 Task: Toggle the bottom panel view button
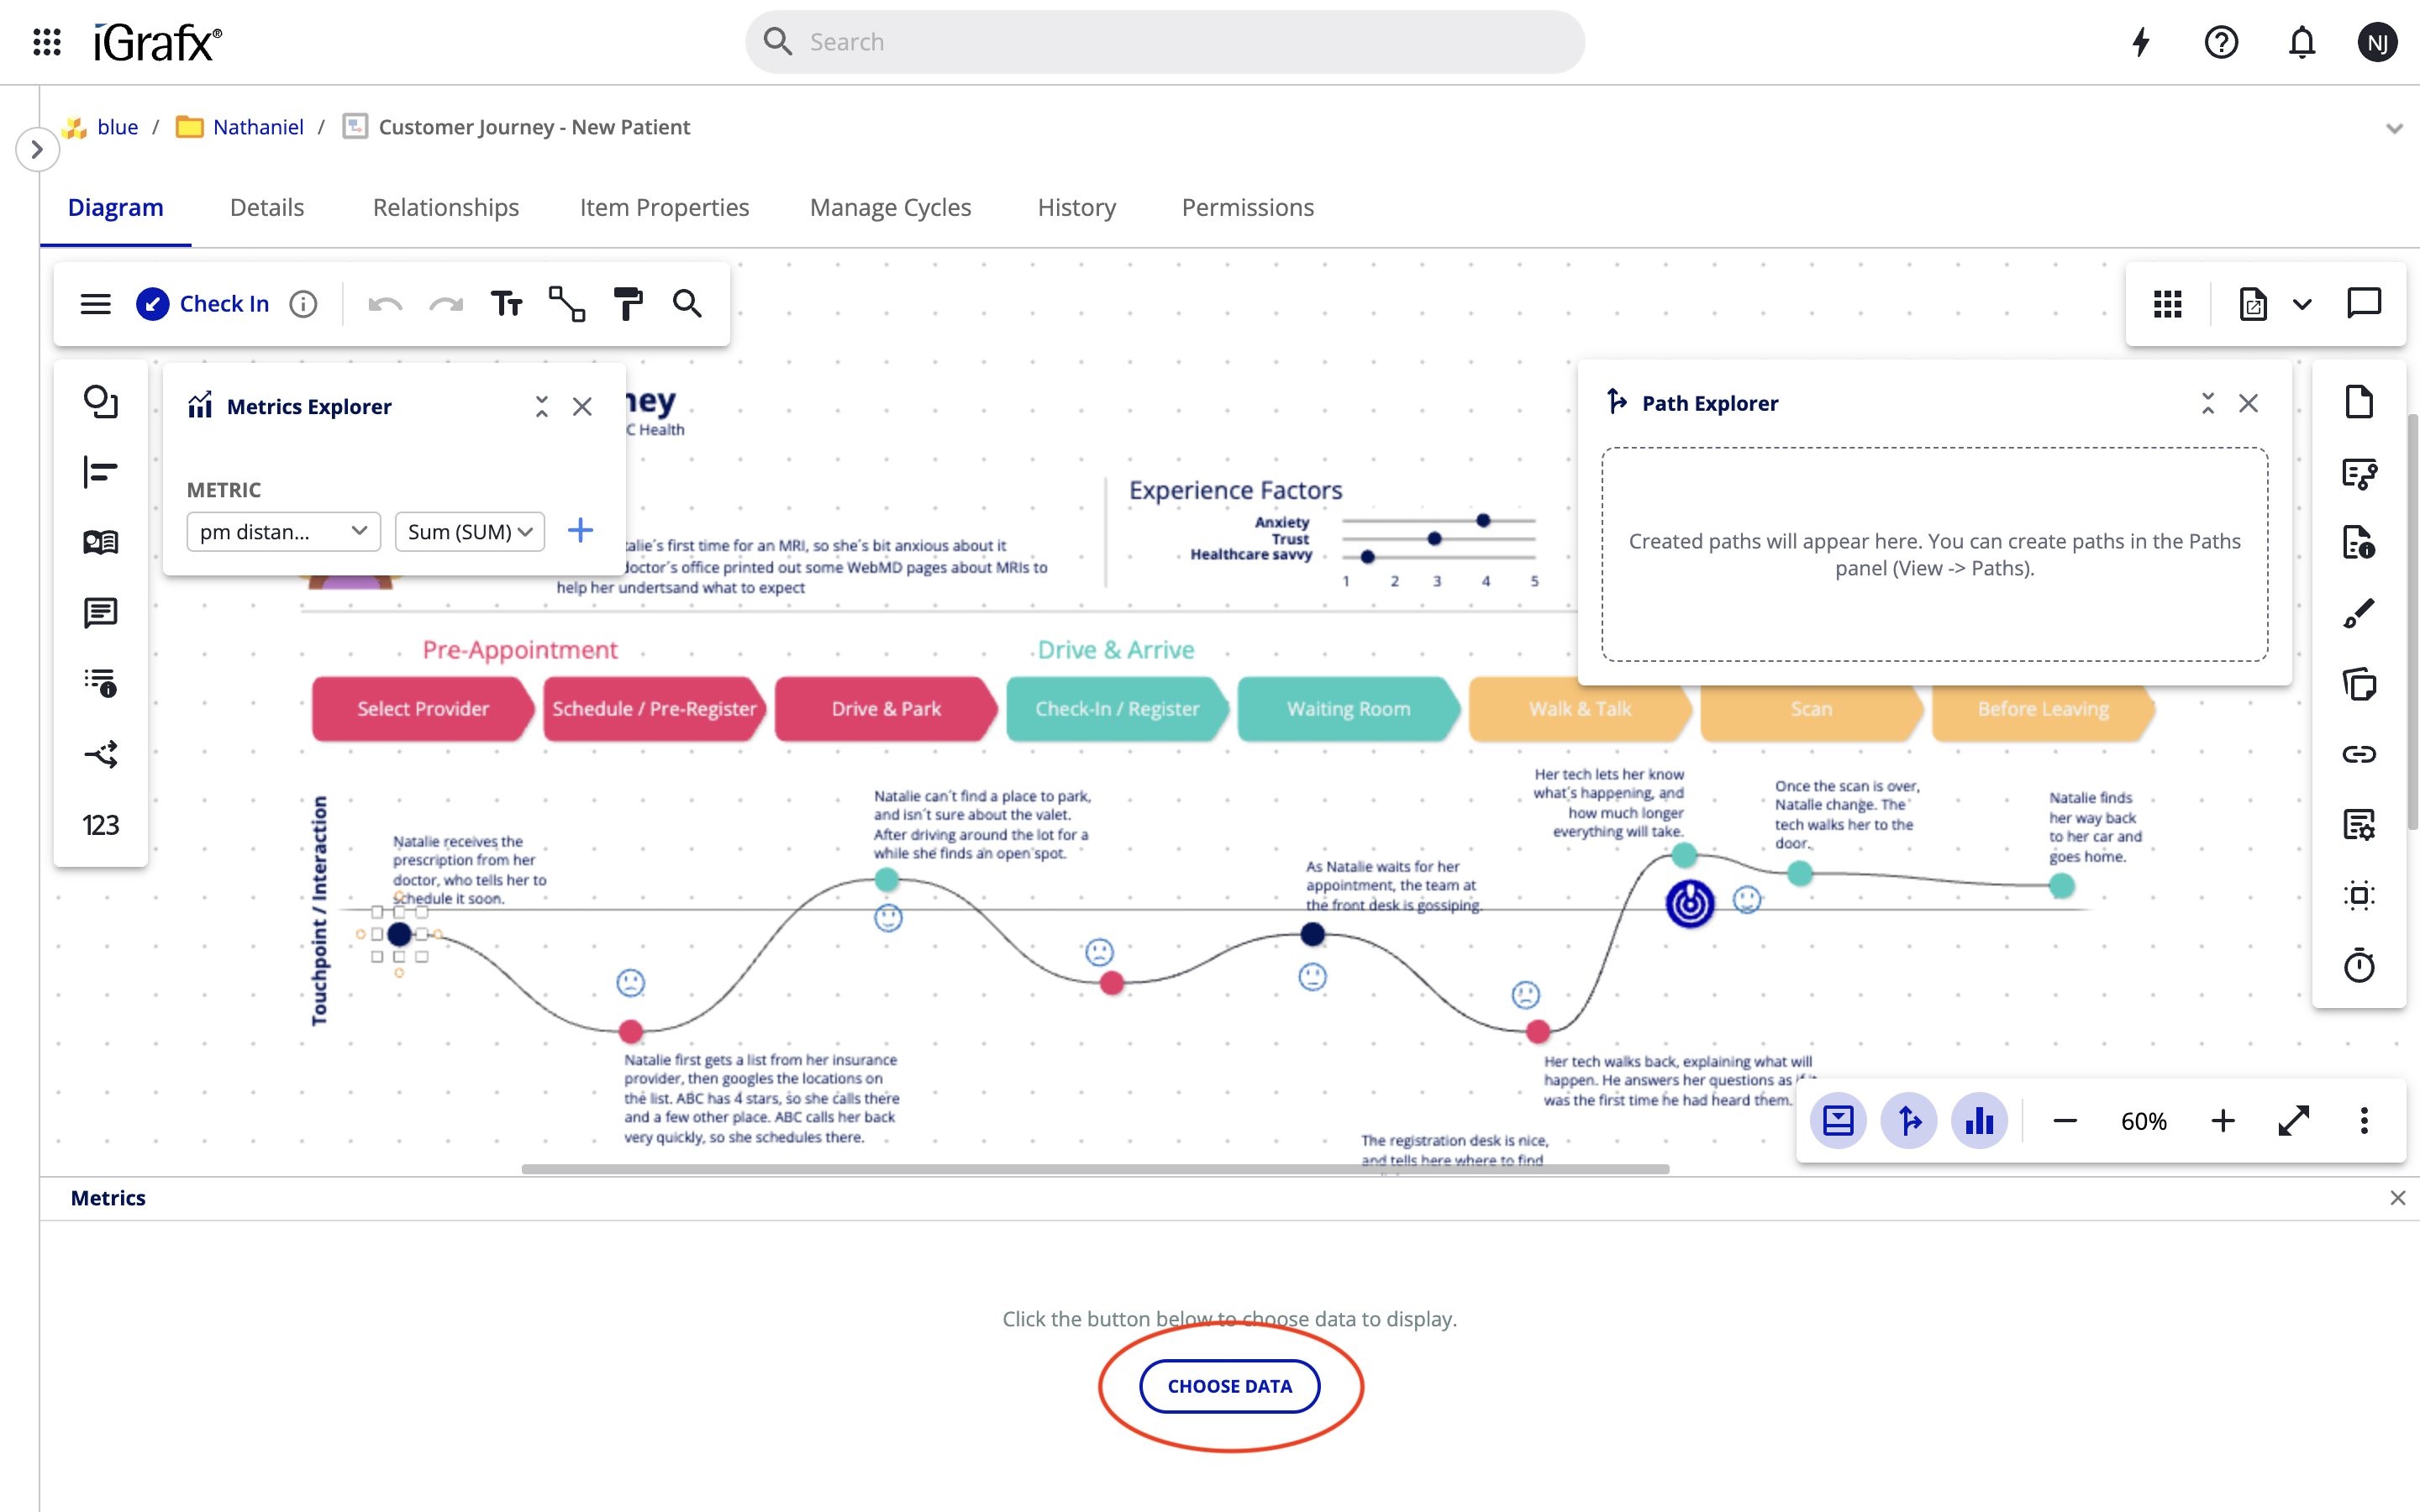(x=1838, y=1121)
